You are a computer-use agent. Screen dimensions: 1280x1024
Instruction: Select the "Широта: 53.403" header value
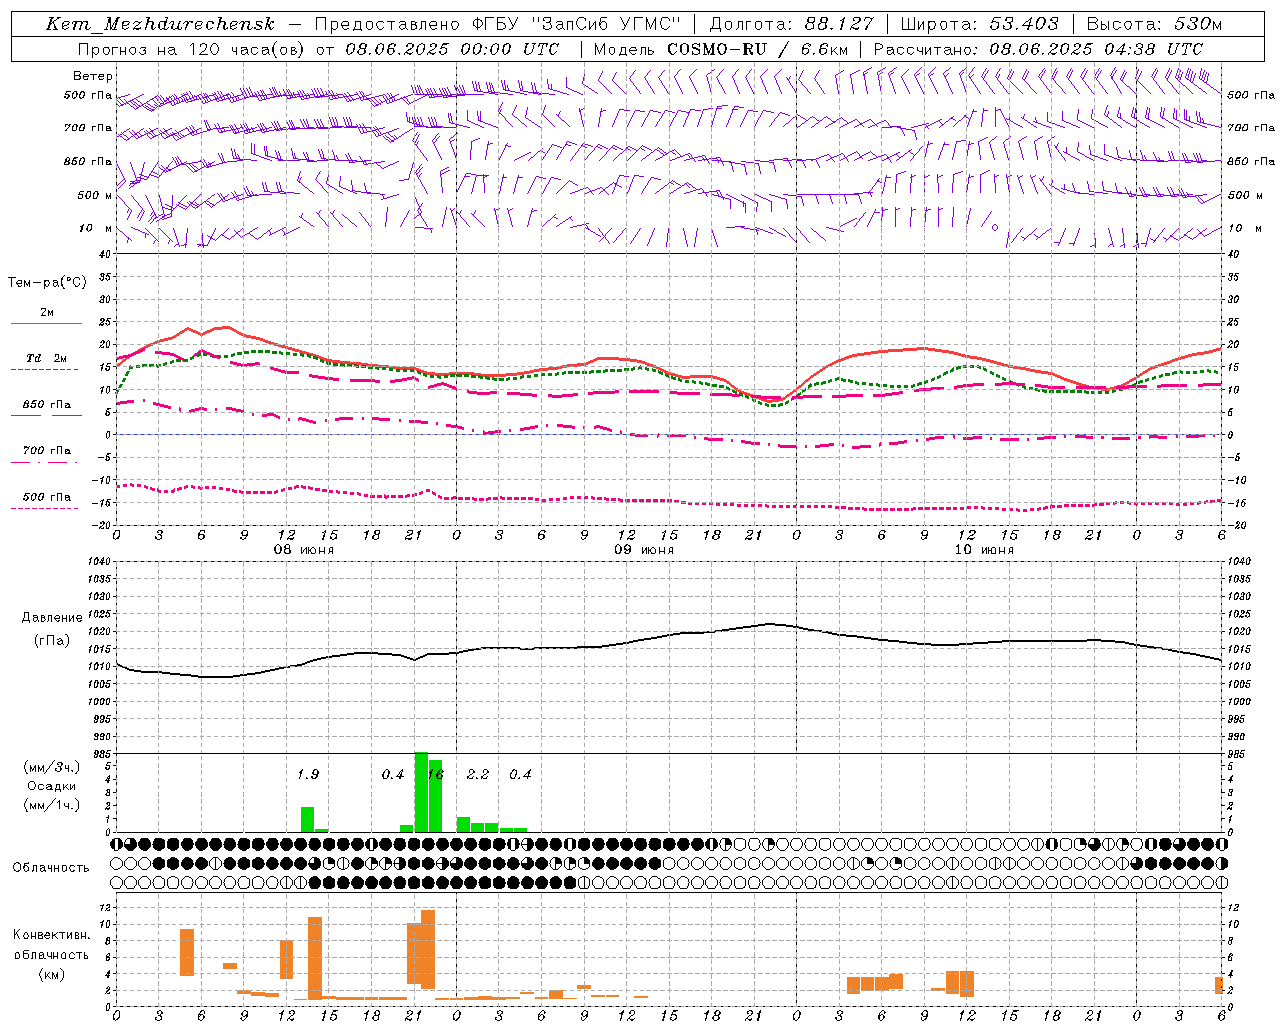(980, 24)
